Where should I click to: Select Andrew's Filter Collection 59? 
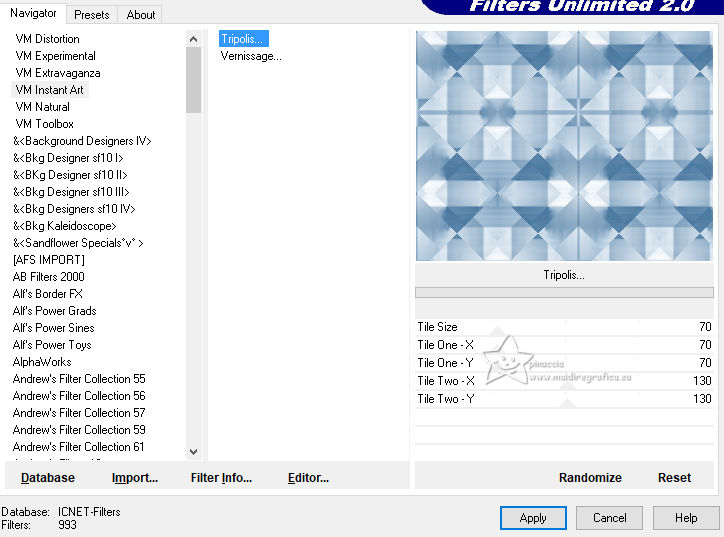(79, 430)
